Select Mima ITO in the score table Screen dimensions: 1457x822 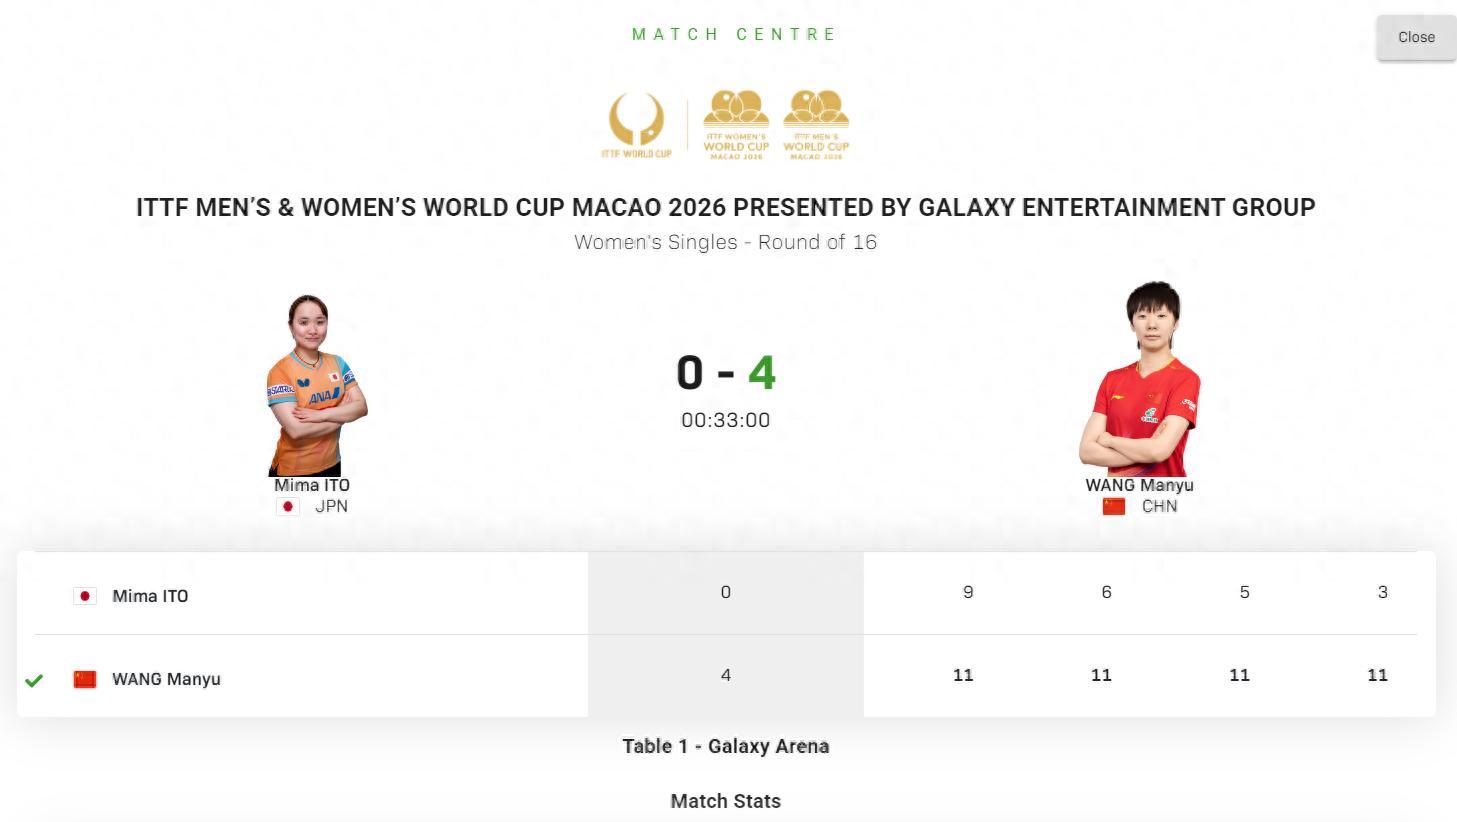150,596
